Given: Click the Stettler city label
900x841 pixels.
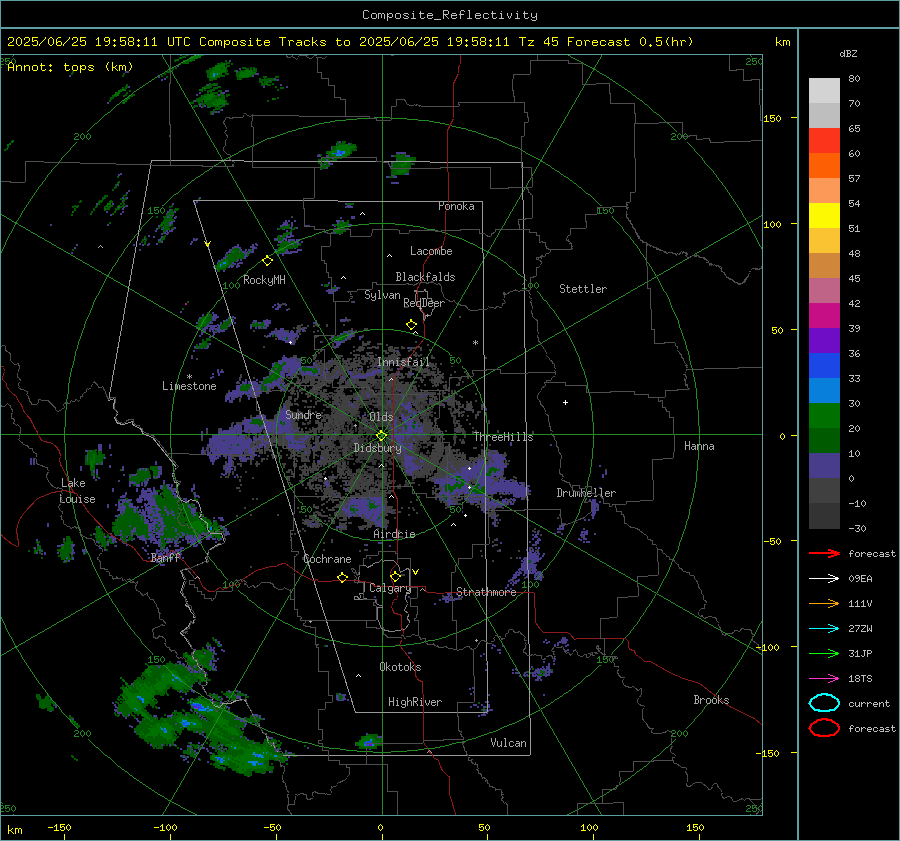Looking at the screenshot, I should (x=583, y=289).
